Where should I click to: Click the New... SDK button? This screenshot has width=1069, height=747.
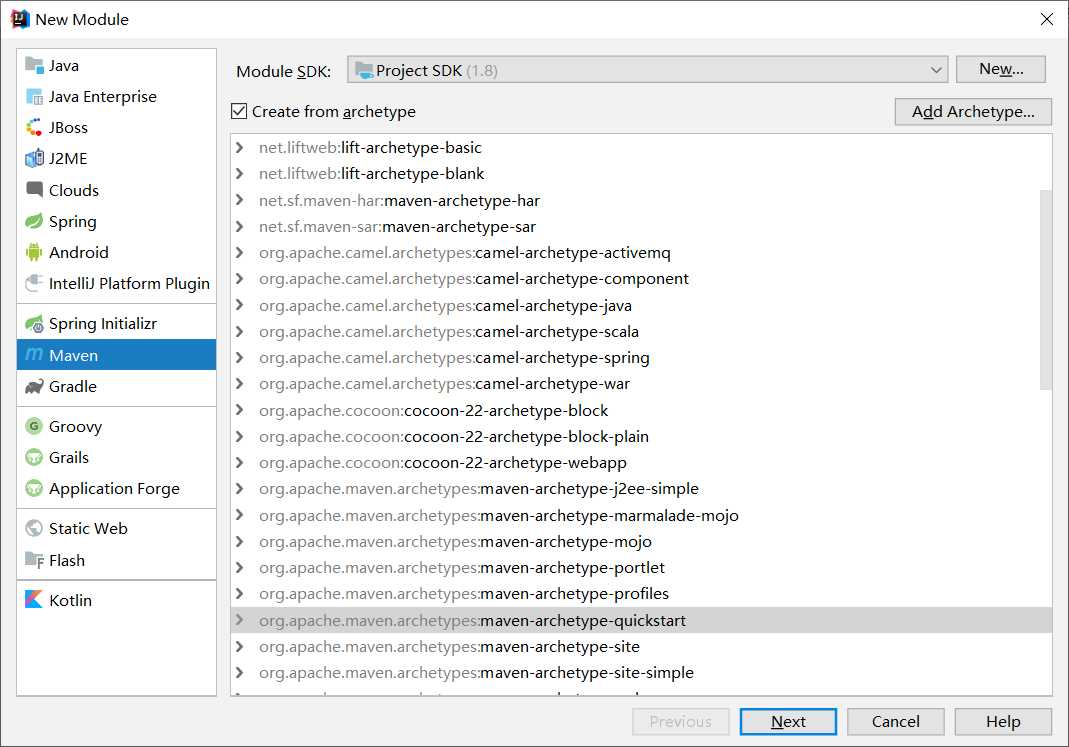coord(1000,69)
